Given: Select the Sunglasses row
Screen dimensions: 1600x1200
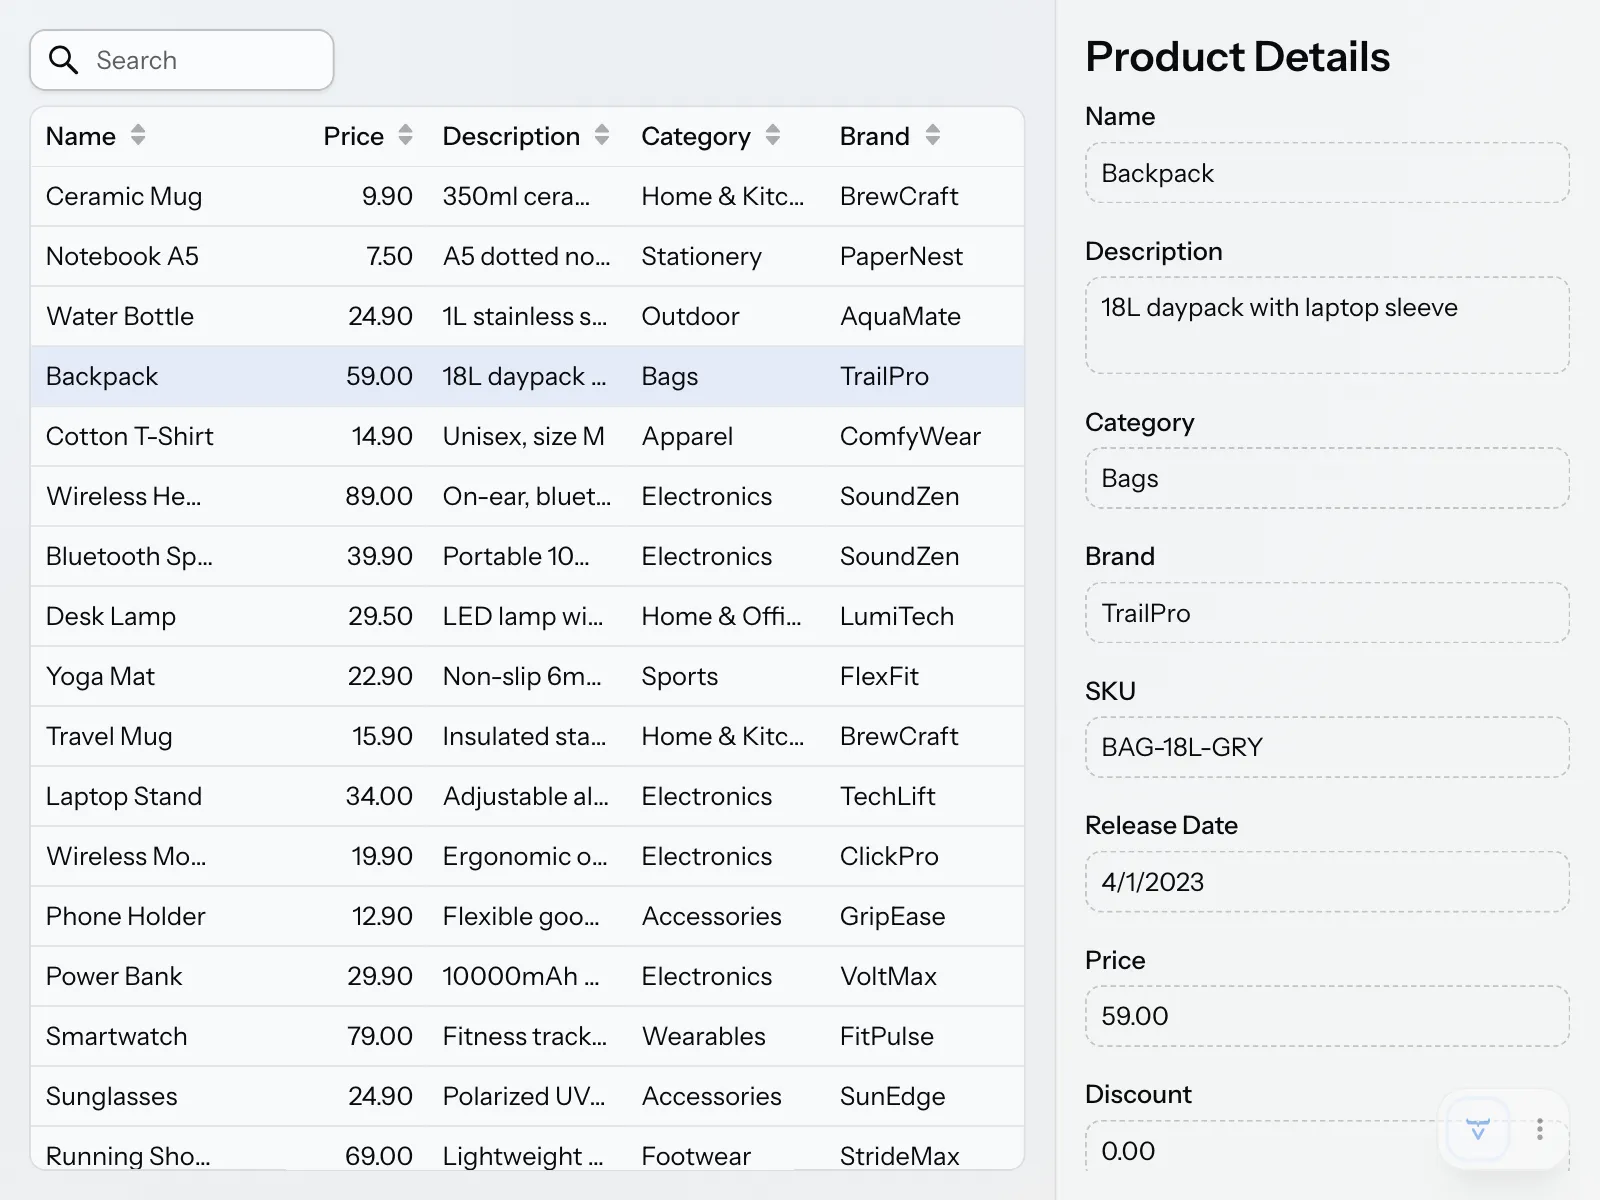Looking at the screenshot, I should coord(527,1096).
